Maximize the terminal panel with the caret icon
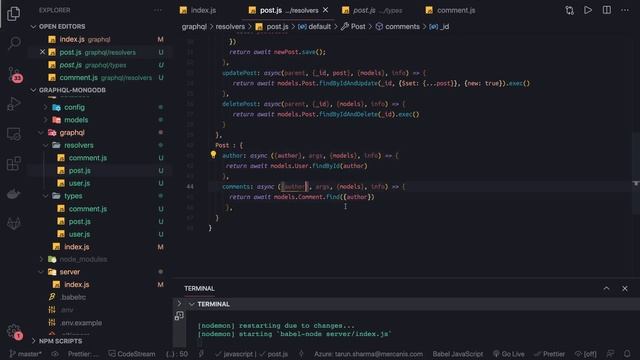 [607, 288]
